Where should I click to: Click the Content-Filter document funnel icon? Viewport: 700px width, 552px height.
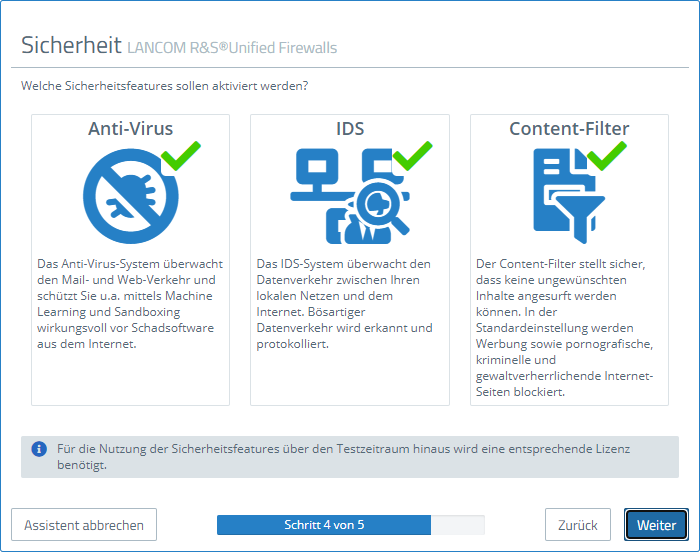[564, 195]
